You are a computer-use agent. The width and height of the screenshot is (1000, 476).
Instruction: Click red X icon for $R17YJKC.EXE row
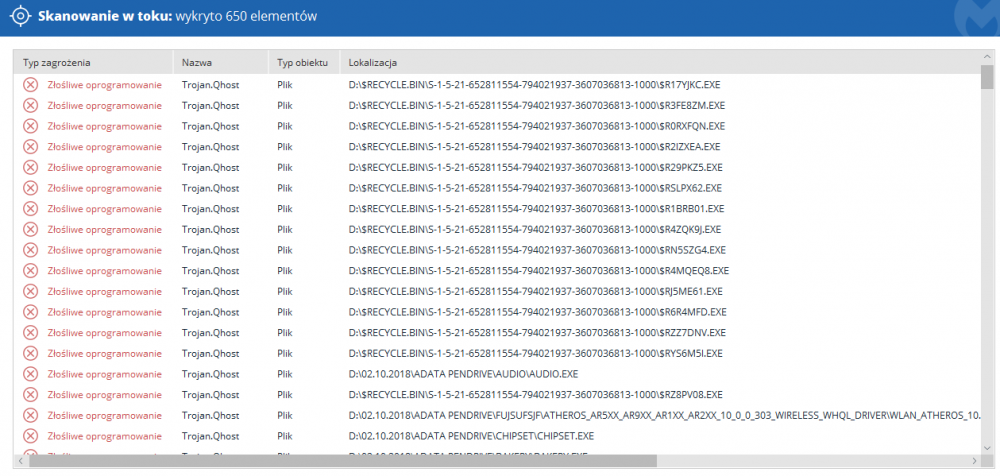click(x=30, y=84)
